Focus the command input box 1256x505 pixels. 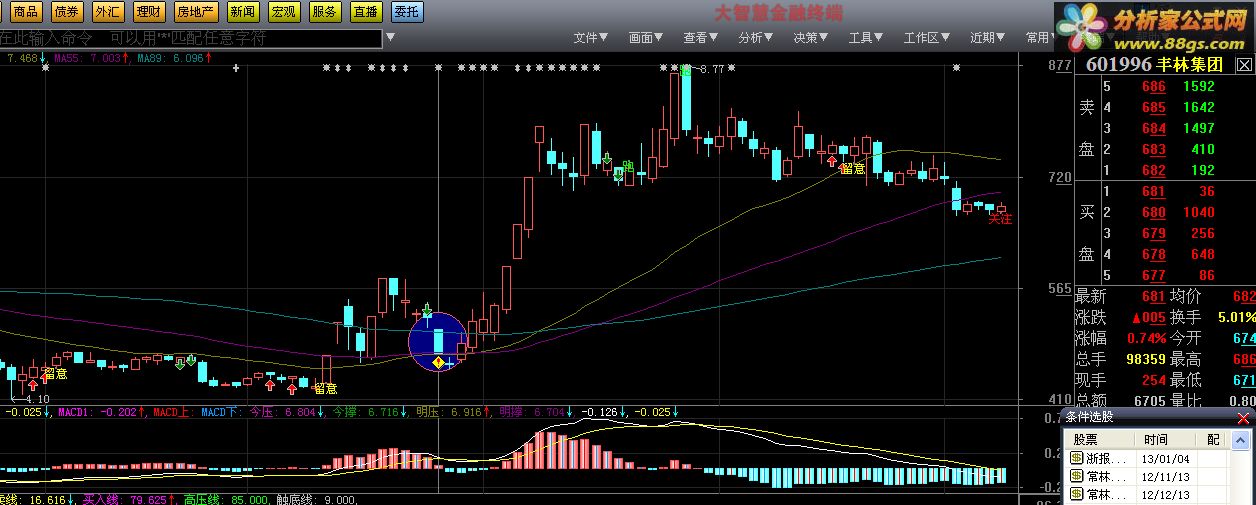click(190, 38)
